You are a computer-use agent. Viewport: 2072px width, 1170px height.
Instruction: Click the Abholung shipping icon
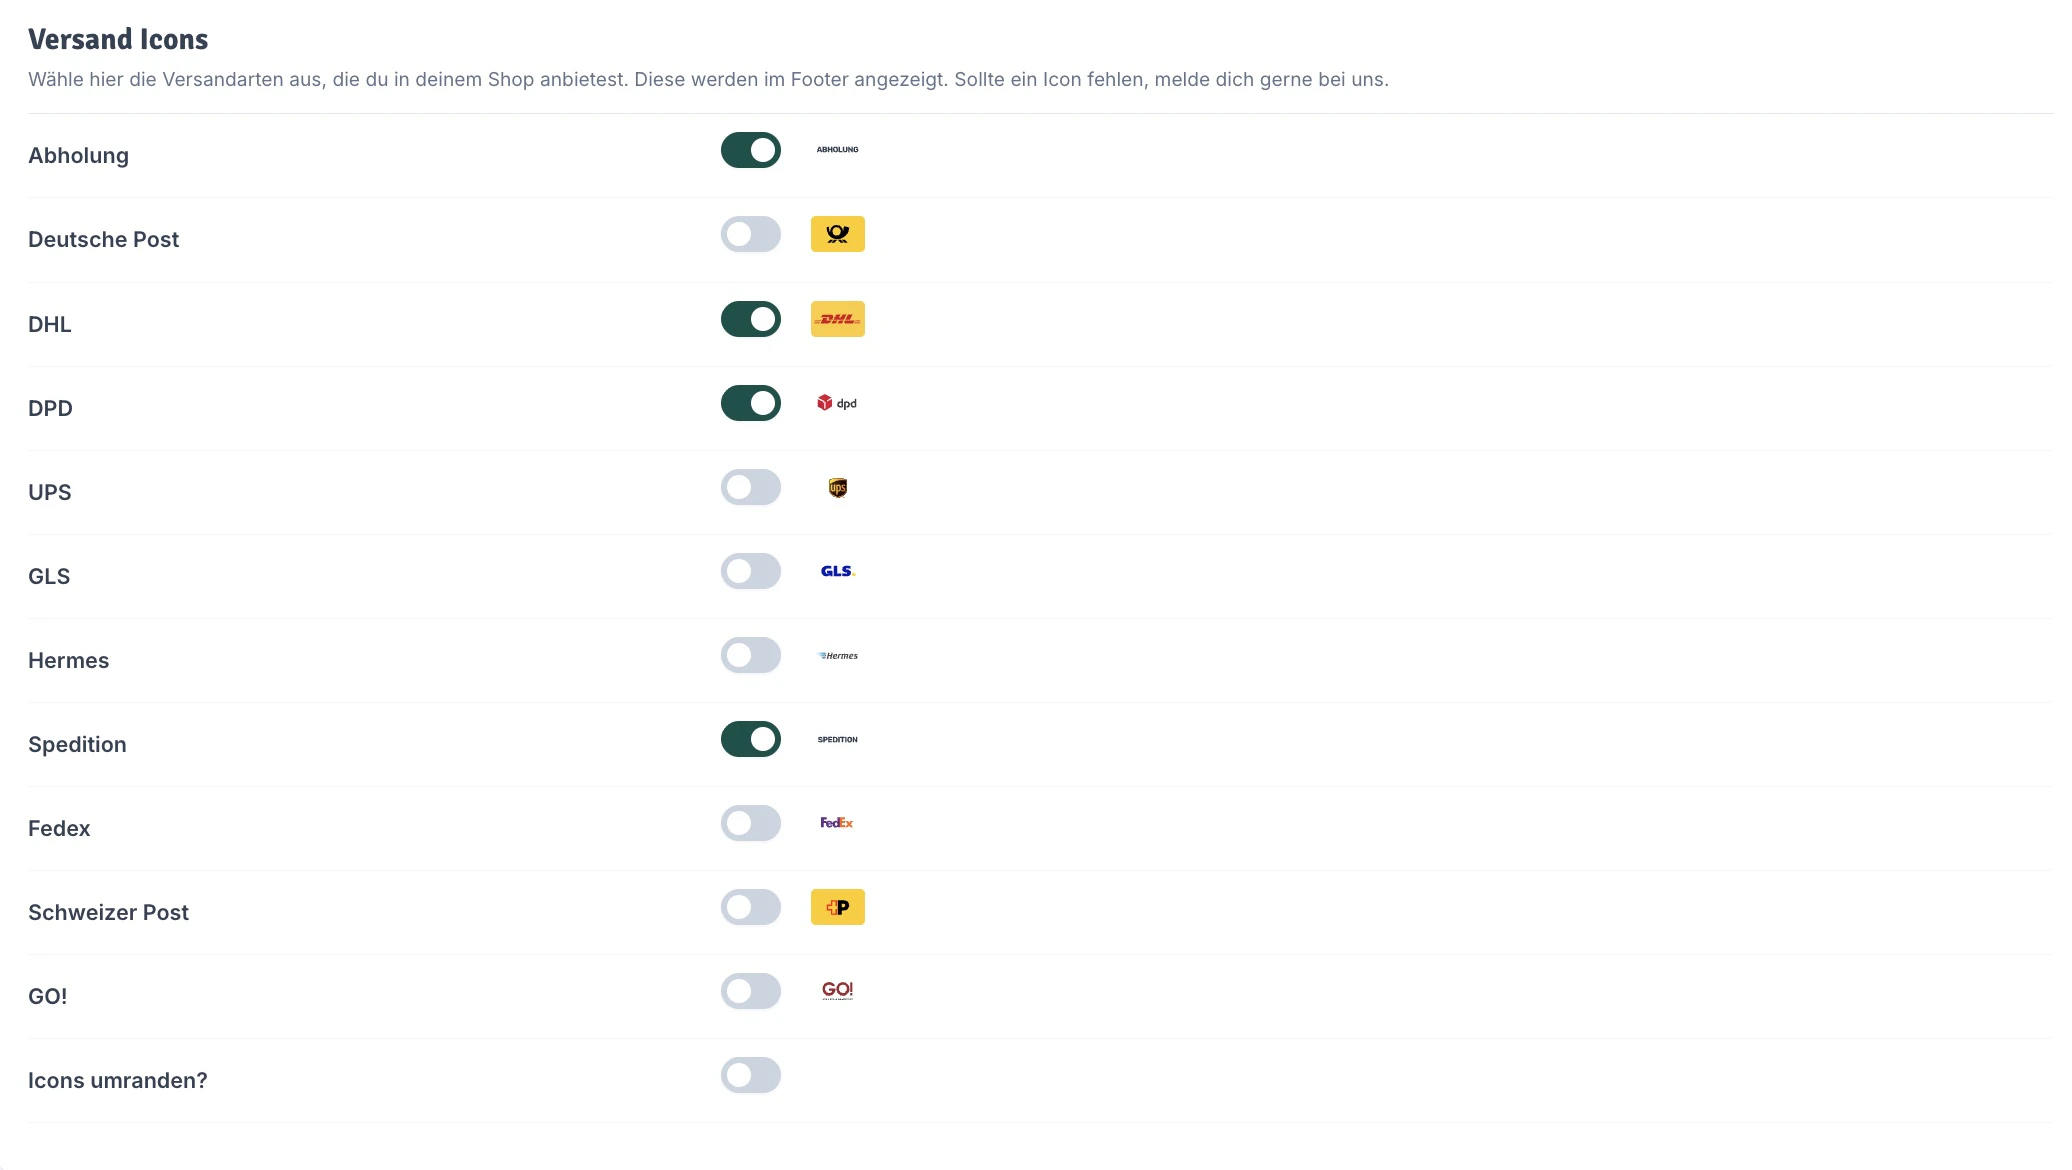click(x=837, y=150)
